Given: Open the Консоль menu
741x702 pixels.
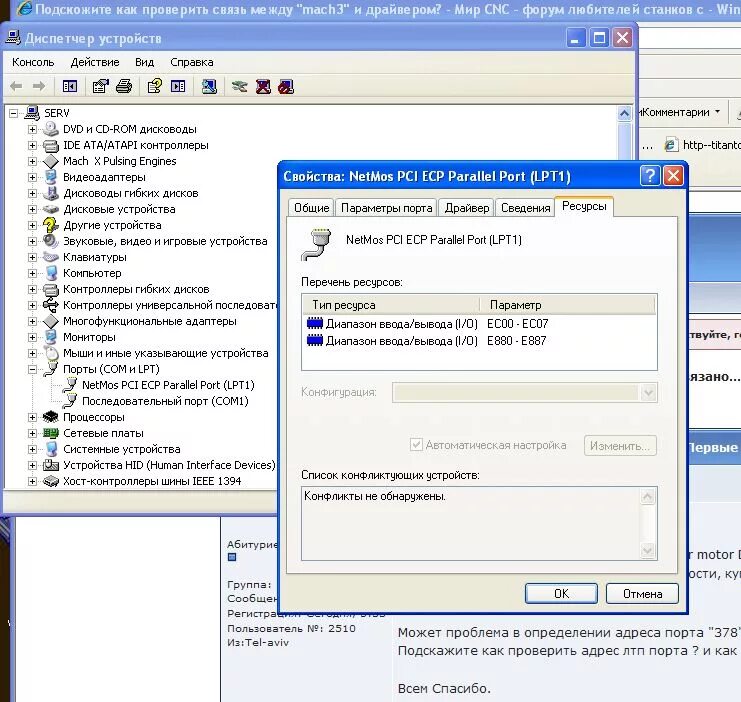Looking at the screenshot, I should (x=33, y=62).
